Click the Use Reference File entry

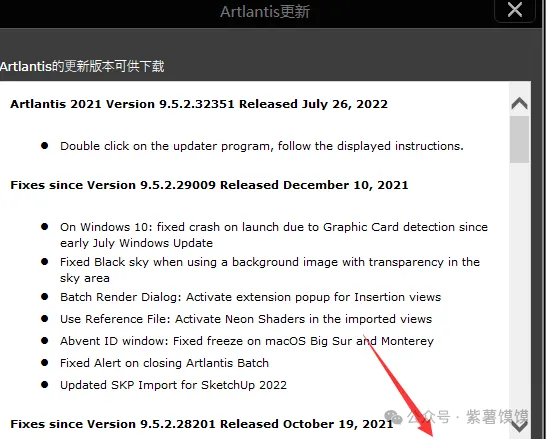pyautogui.click(x=246, y=319)
